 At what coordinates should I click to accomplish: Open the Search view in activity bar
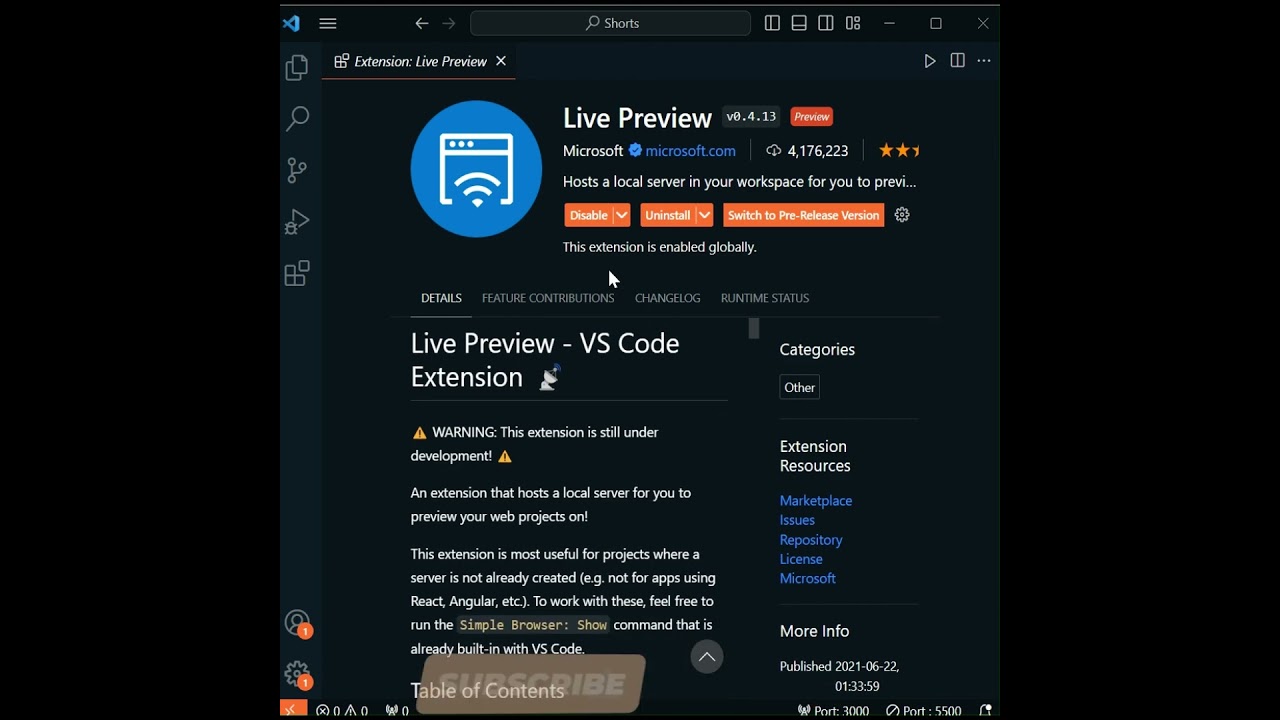(297, 119)
